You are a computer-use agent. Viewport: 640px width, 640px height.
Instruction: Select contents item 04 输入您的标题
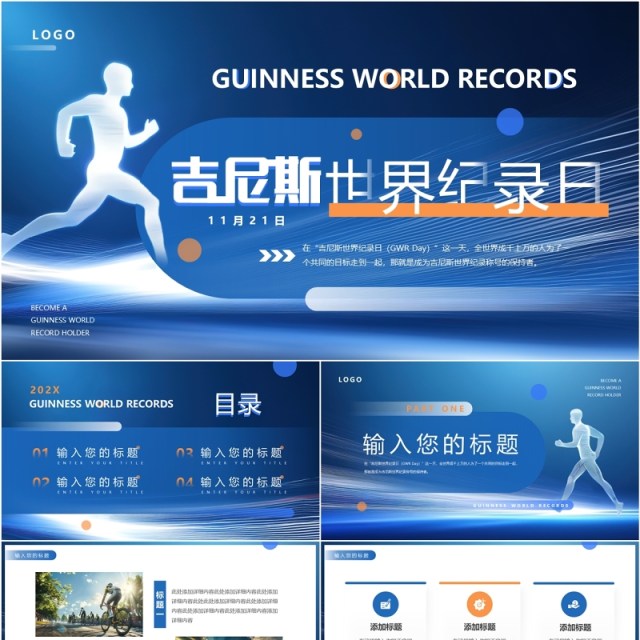tap(231, 484)
